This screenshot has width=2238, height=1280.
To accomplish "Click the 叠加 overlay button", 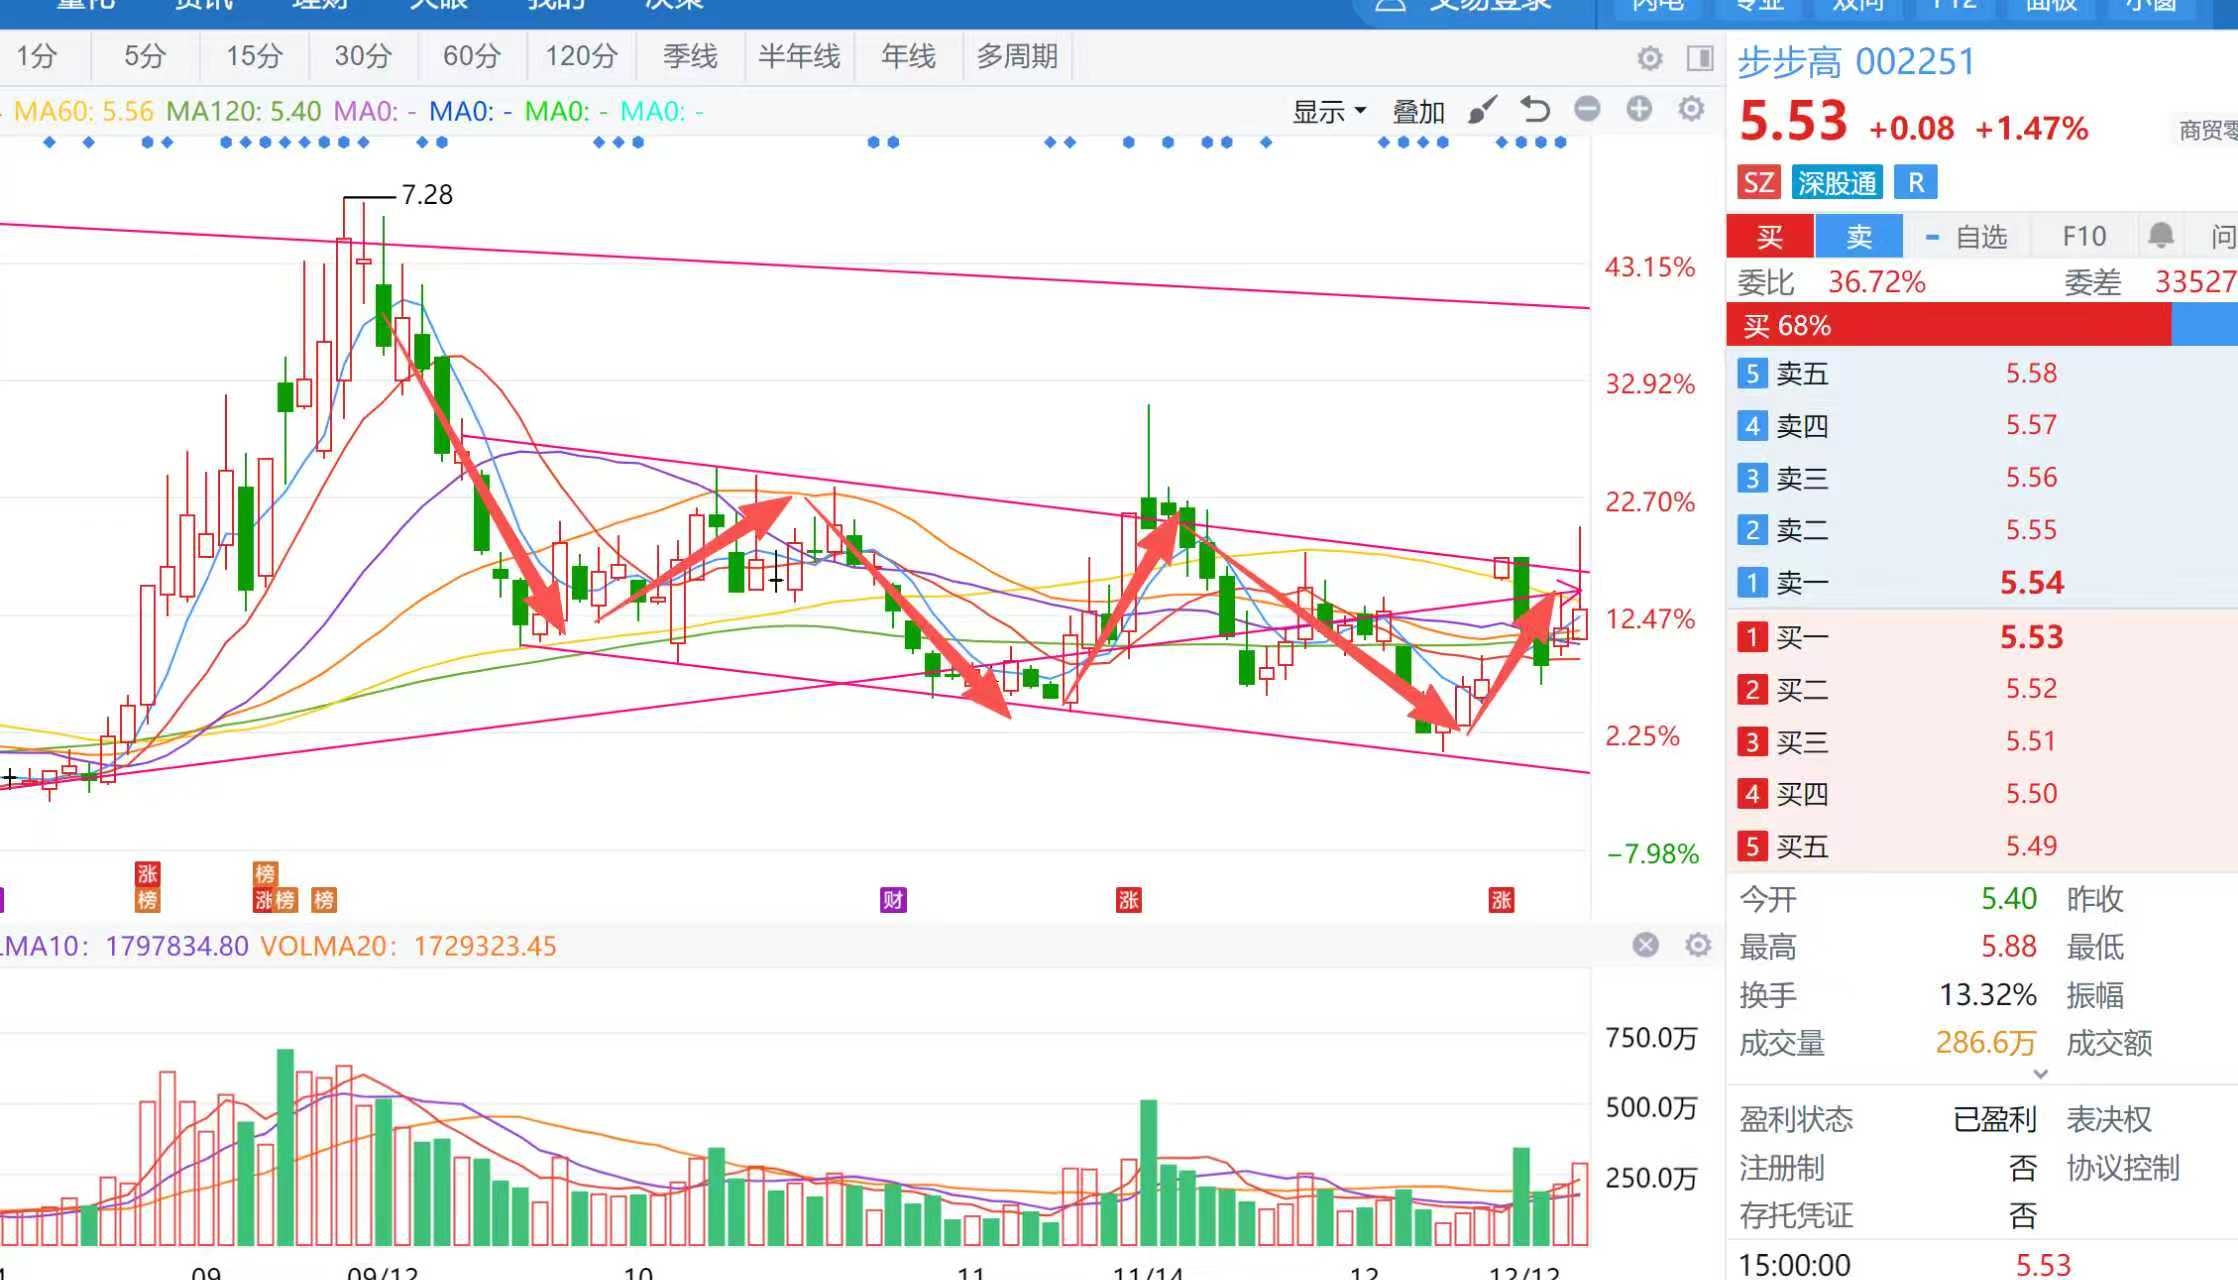I will coord(1418,111).
